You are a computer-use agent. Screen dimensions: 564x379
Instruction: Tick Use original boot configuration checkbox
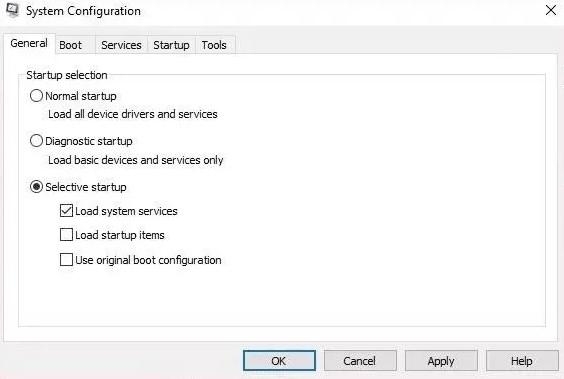coord(66,260)
